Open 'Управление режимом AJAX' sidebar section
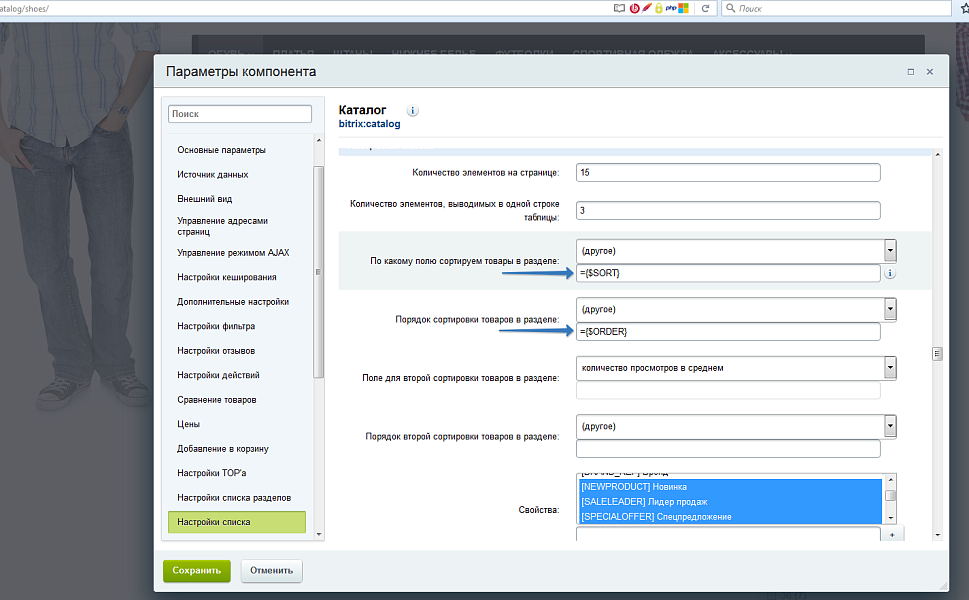This screenshot has width=969, height=600. pos(233,253)
